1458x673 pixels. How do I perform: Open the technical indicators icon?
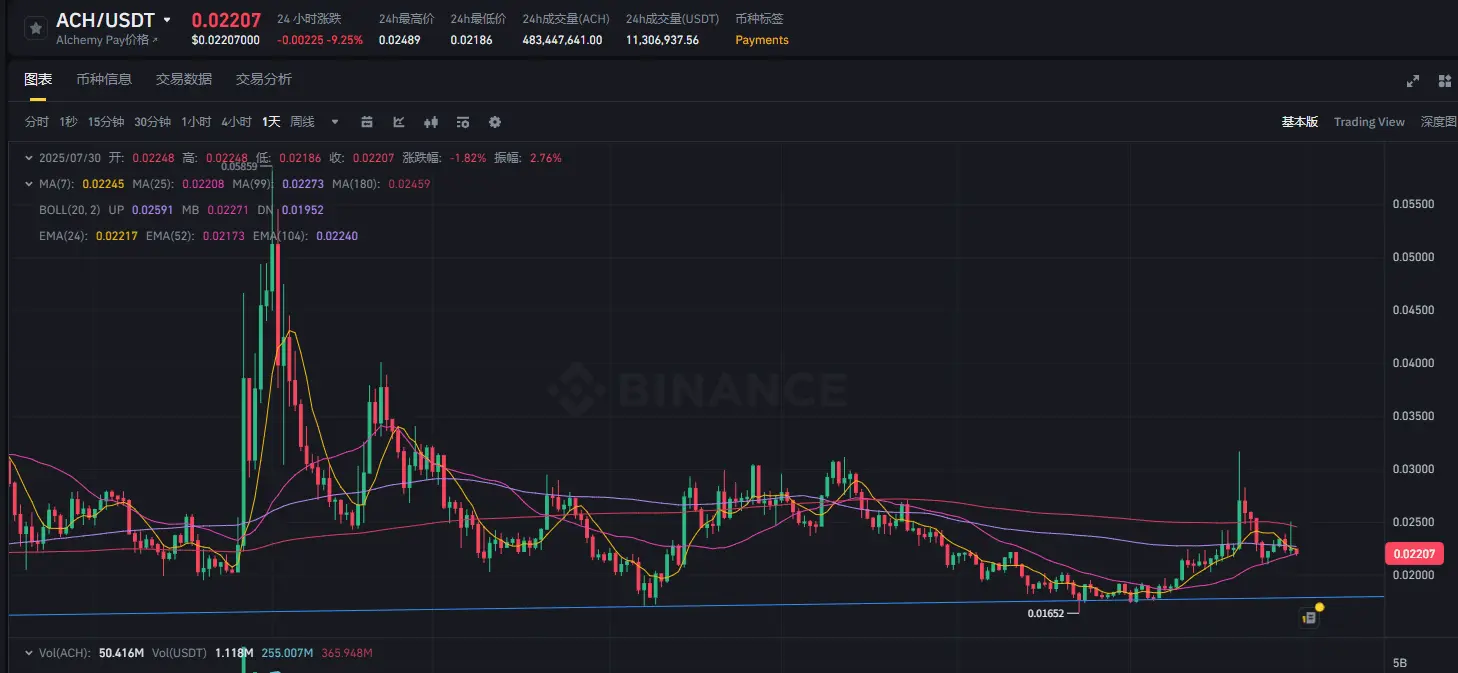[x=399, y=122]
